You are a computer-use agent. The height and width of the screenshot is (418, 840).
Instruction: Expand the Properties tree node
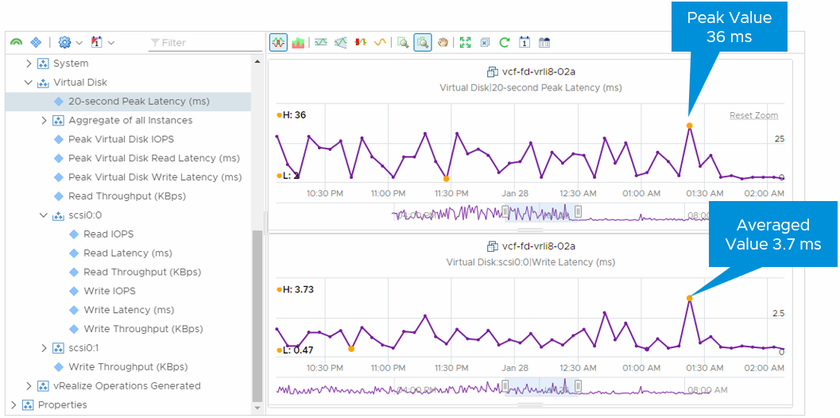(12, 405)
